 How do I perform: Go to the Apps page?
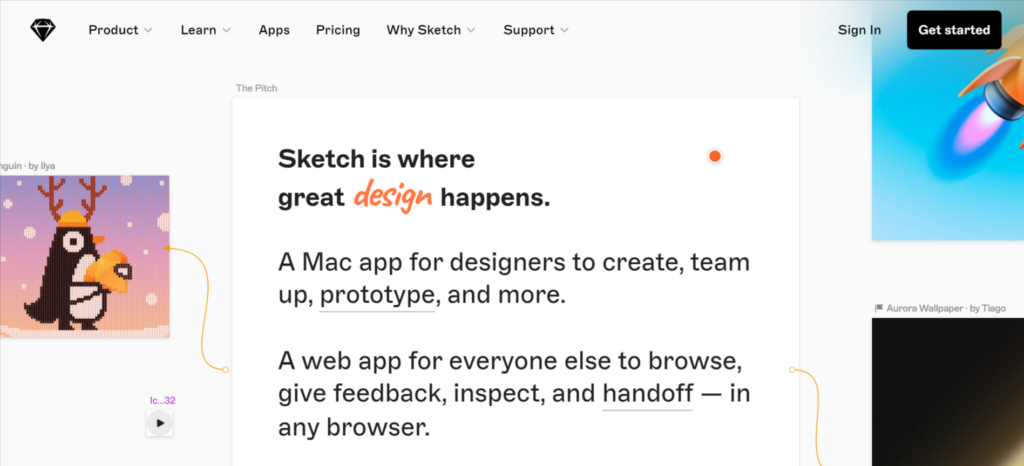(274, 30)
